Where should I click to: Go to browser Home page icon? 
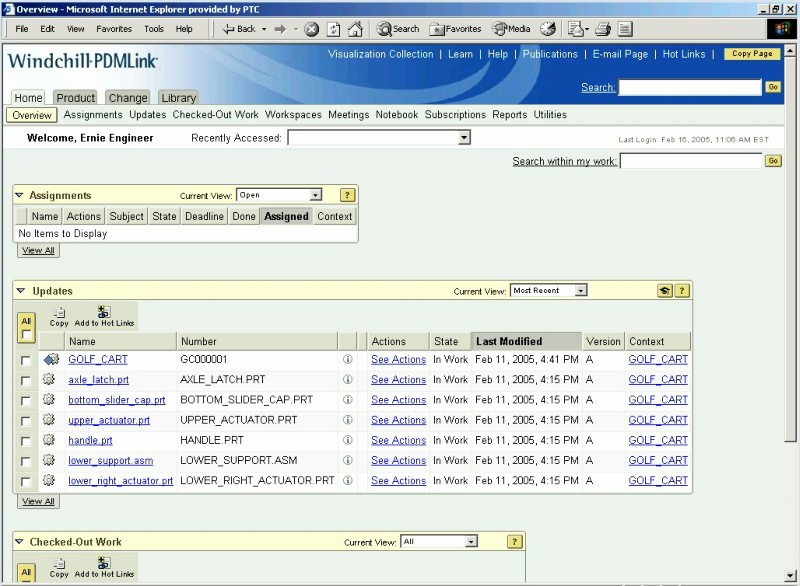[x=355, y=29]
